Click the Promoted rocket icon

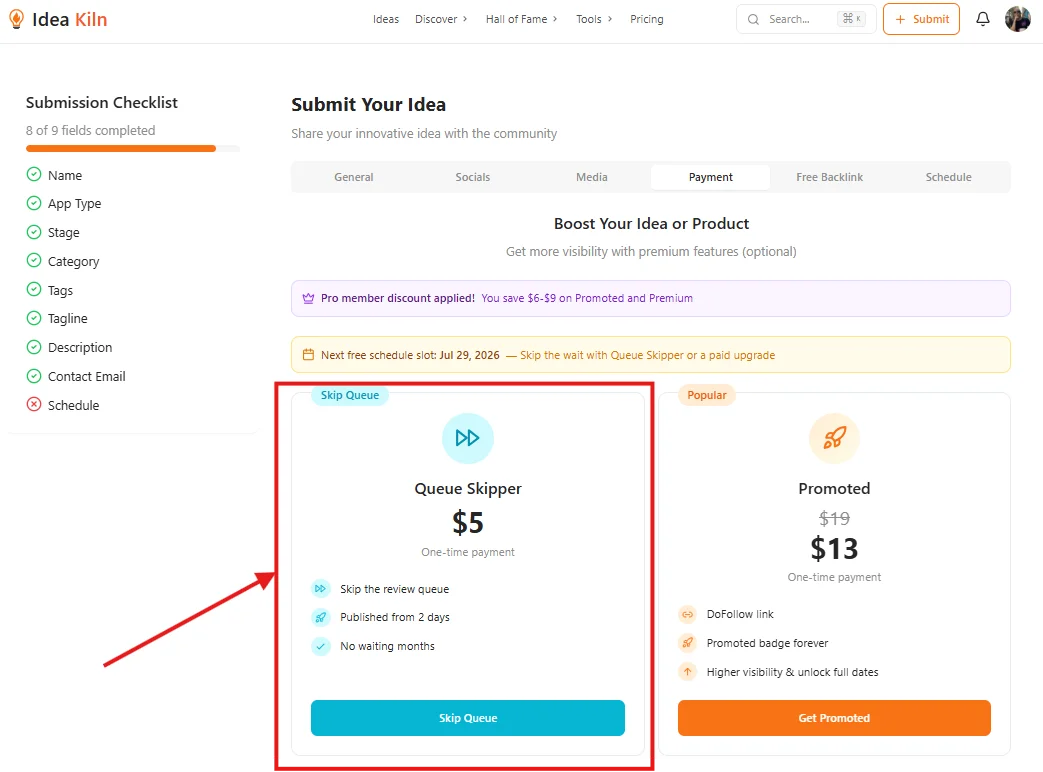[x=834, y=438]
